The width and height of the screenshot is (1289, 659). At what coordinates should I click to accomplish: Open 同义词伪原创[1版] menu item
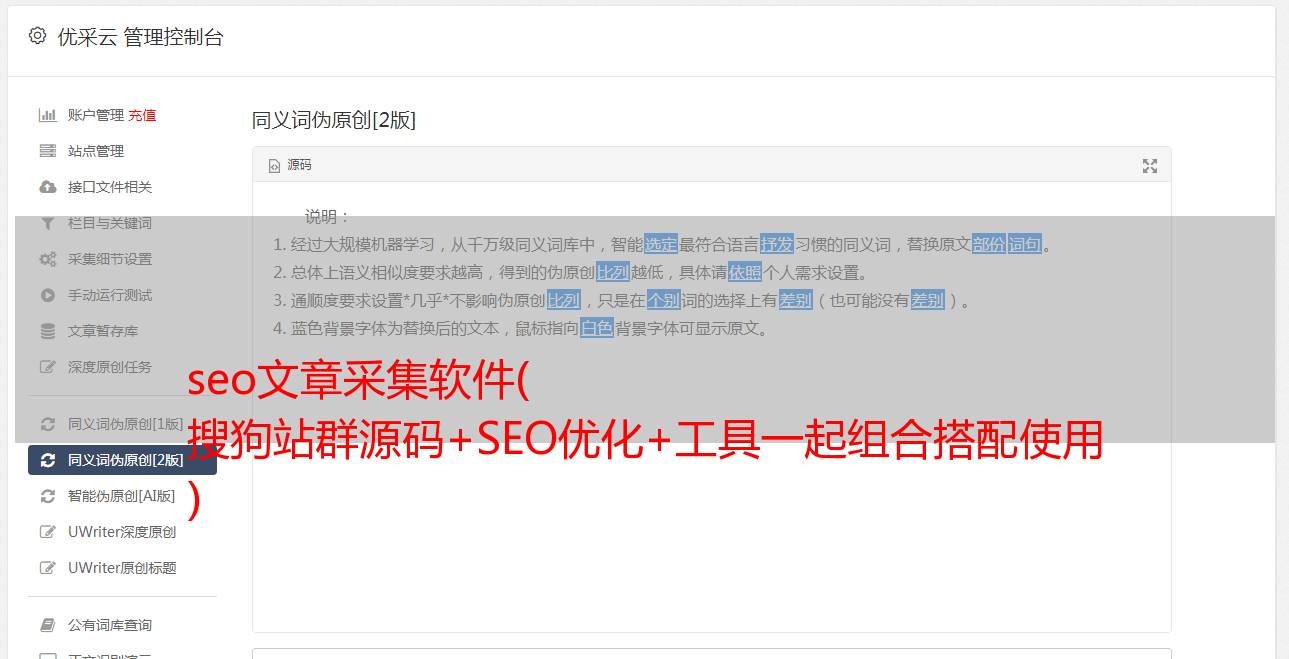click(x=122, y=424)
